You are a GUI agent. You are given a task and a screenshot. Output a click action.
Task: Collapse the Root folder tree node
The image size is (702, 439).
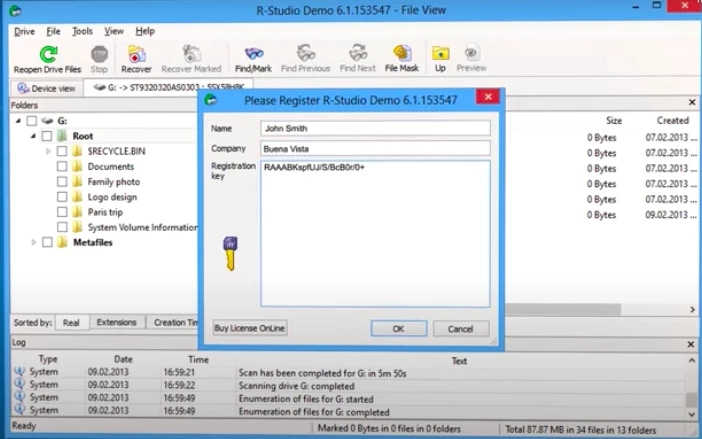(33, 136)
